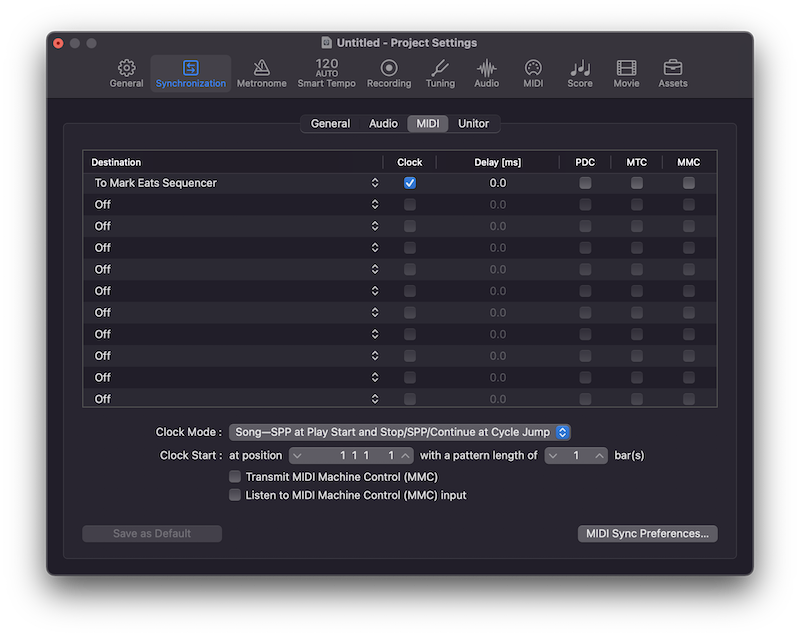
Task: Decrease the pattern length bars
Action: tap(553, 455)
